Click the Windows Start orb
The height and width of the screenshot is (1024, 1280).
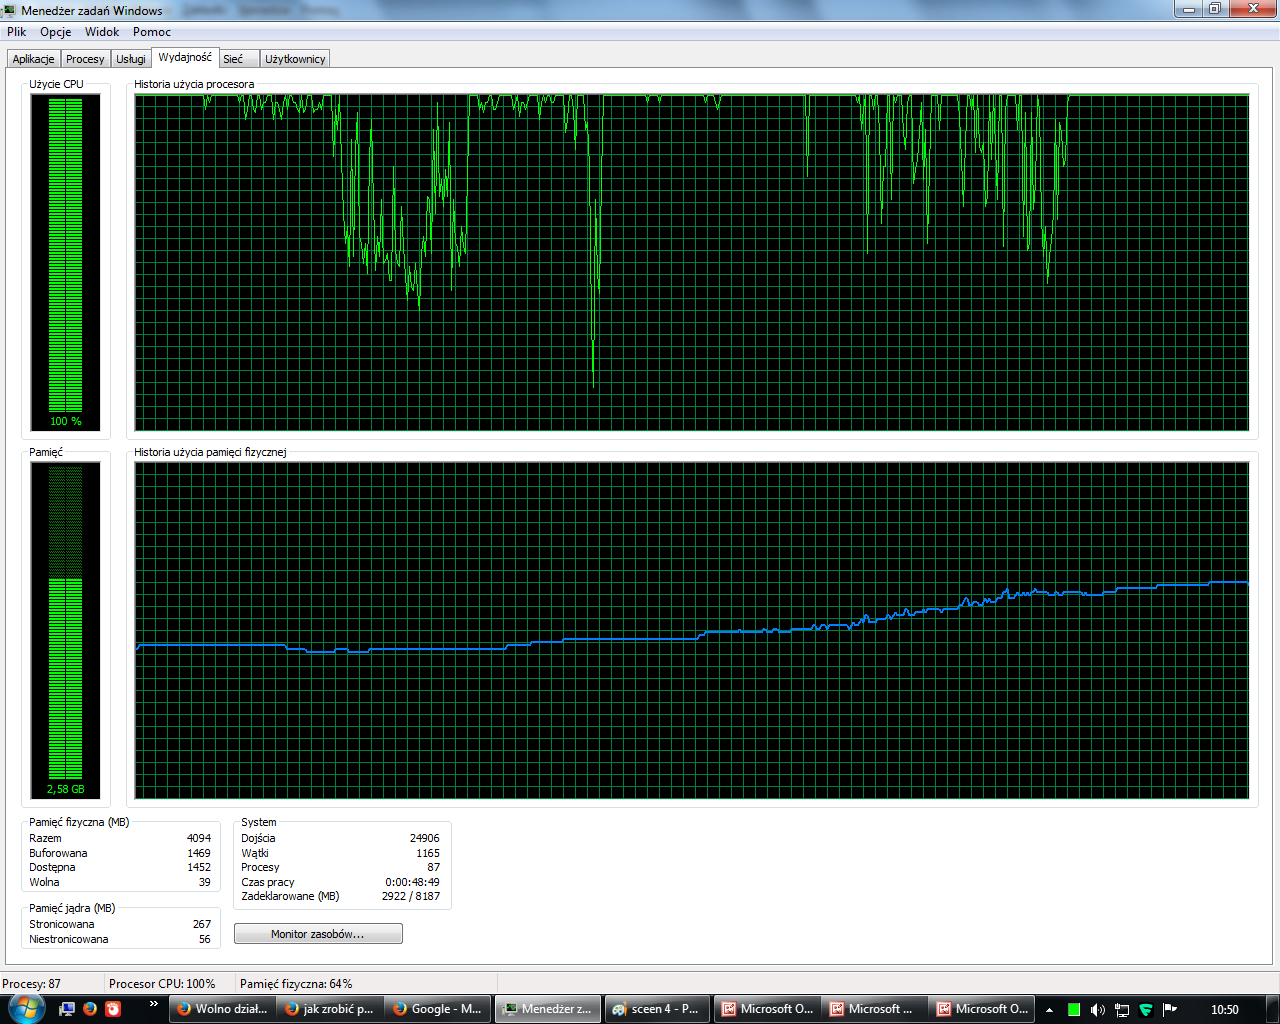(x=26, y=1008)
